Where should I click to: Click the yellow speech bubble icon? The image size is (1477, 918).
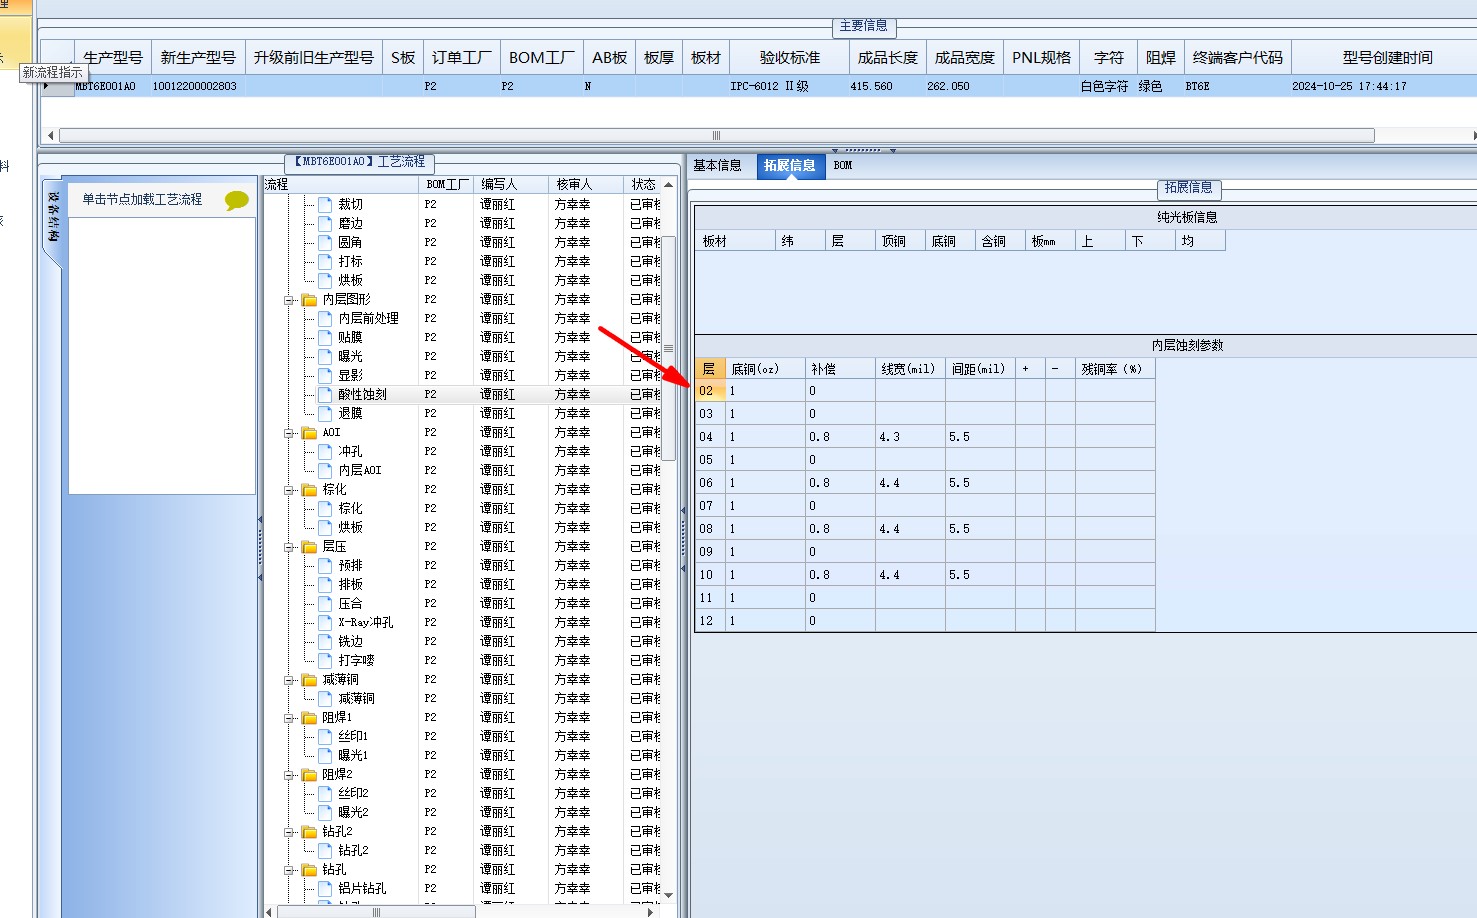(236, 200)
